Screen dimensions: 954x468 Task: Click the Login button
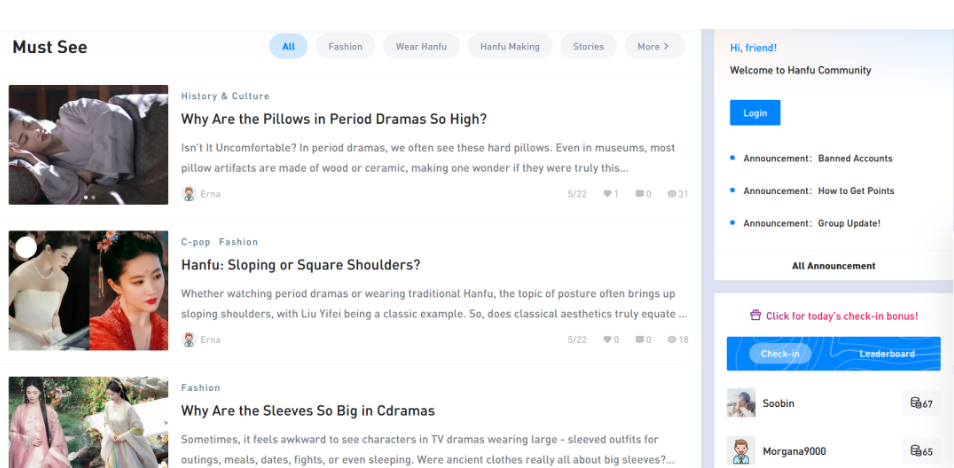pyautogui.click(x=755, y=113)
